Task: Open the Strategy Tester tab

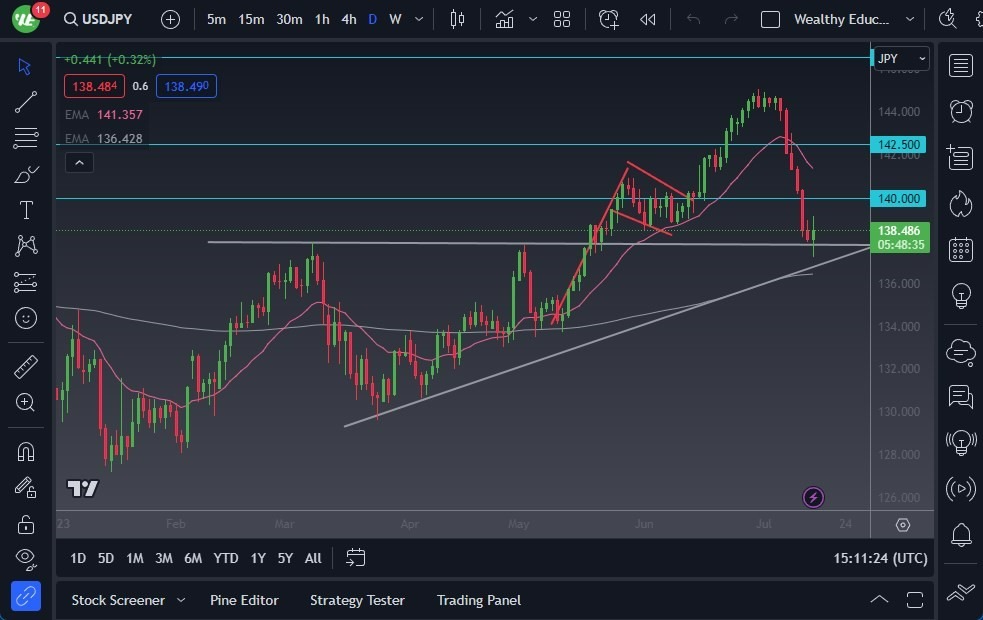Action: (357, 600)
